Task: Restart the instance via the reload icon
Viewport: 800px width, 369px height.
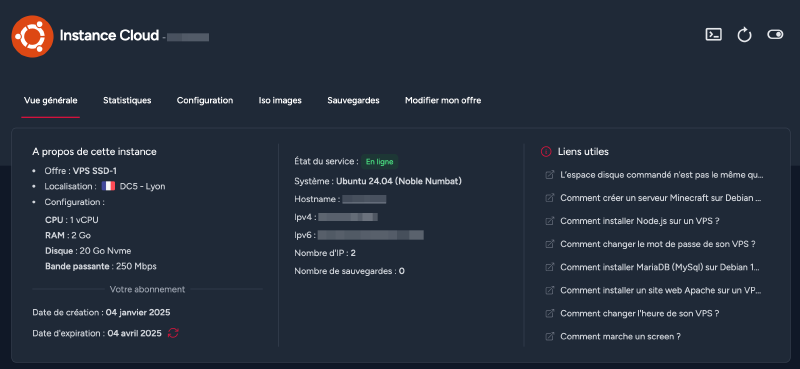Action: 744,35
